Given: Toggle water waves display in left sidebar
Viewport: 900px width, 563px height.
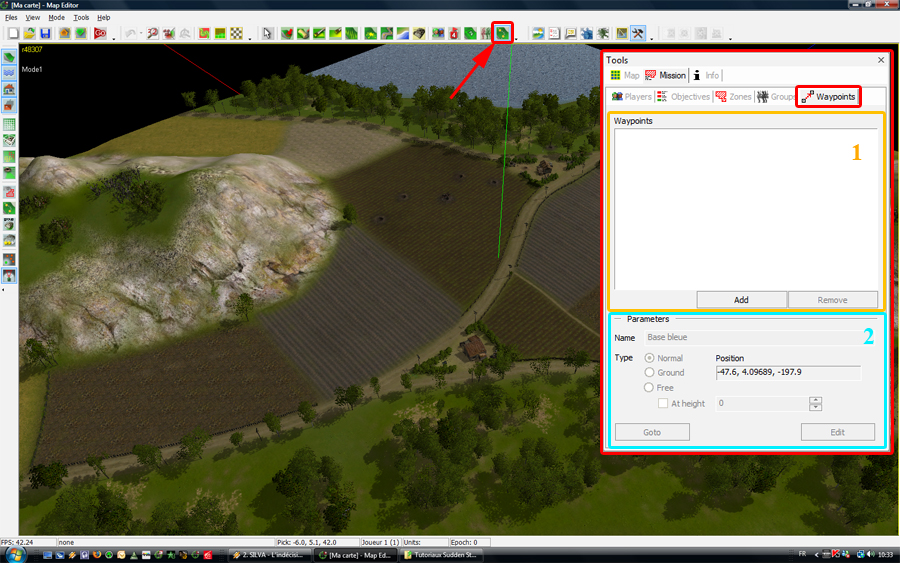Looking at the screenshot, I should 9,73.
